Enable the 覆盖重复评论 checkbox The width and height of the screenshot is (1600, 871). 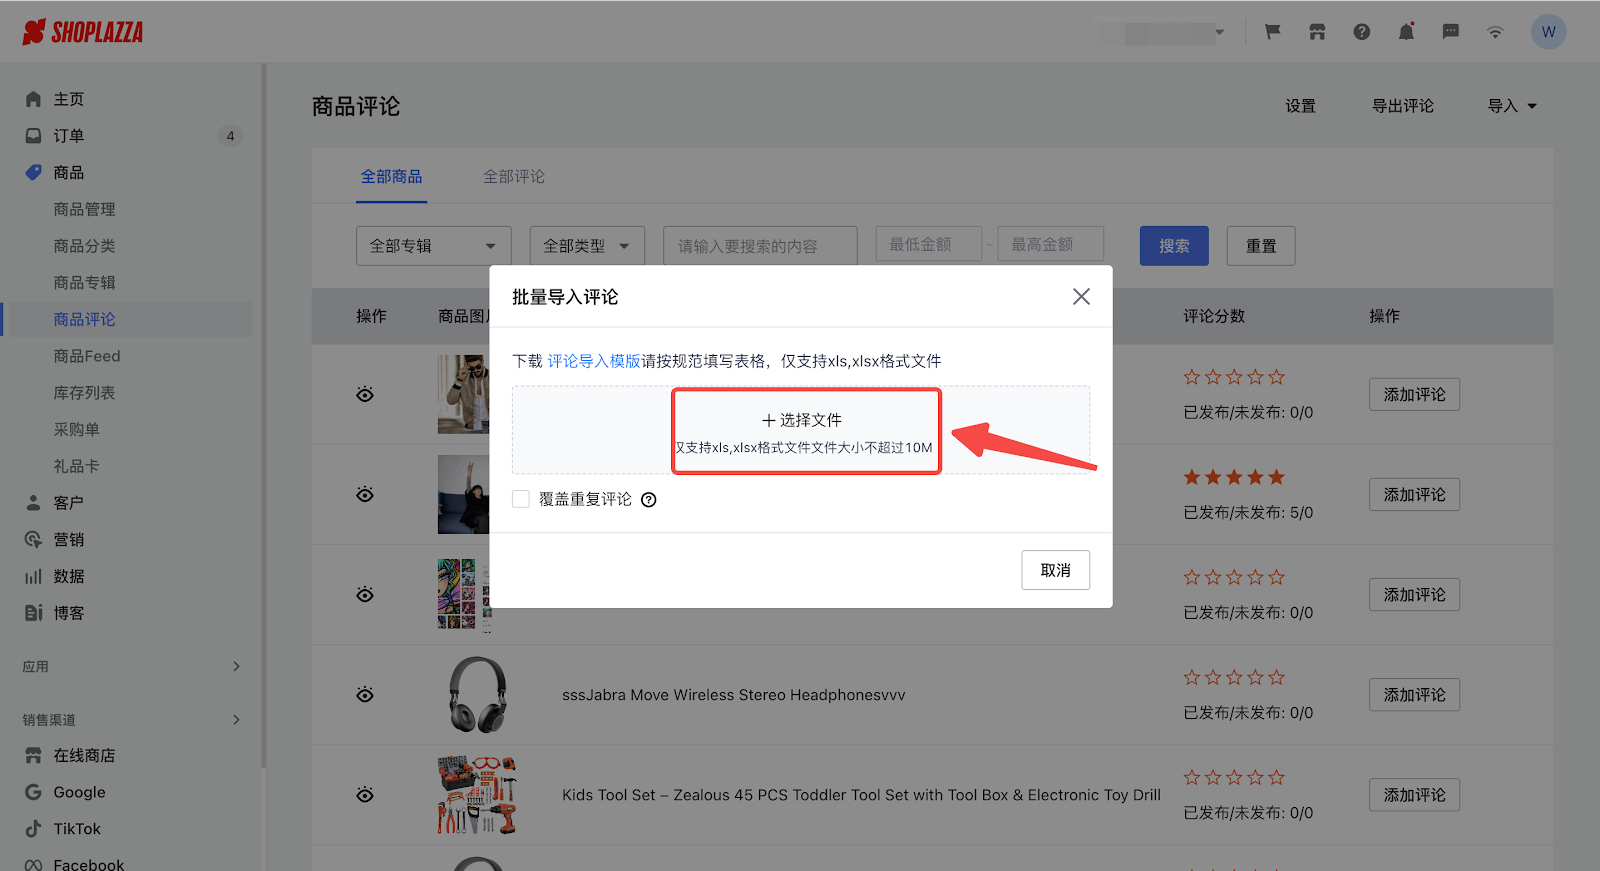521,499
